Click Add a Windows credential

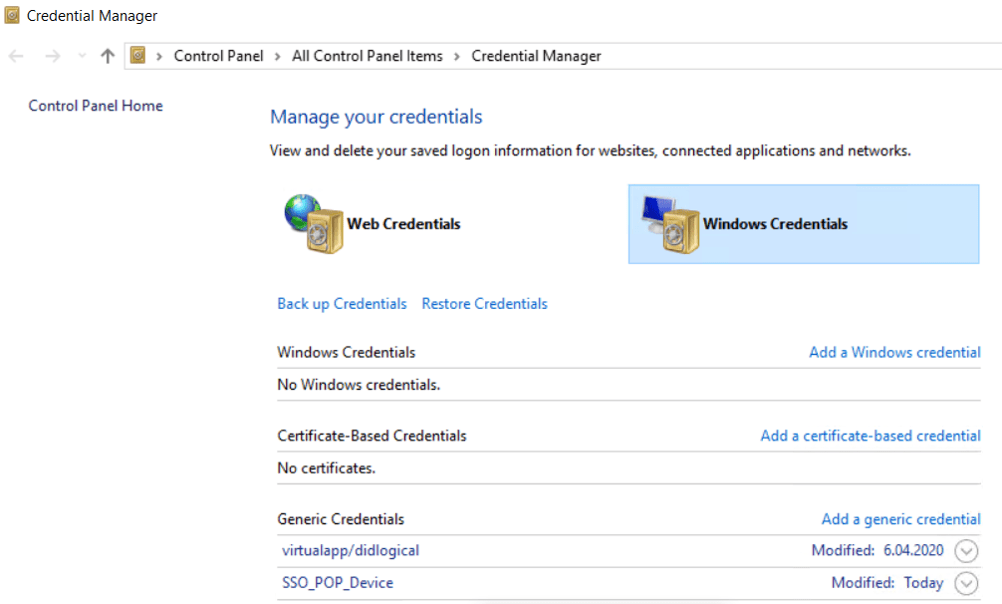coord(894,352)
